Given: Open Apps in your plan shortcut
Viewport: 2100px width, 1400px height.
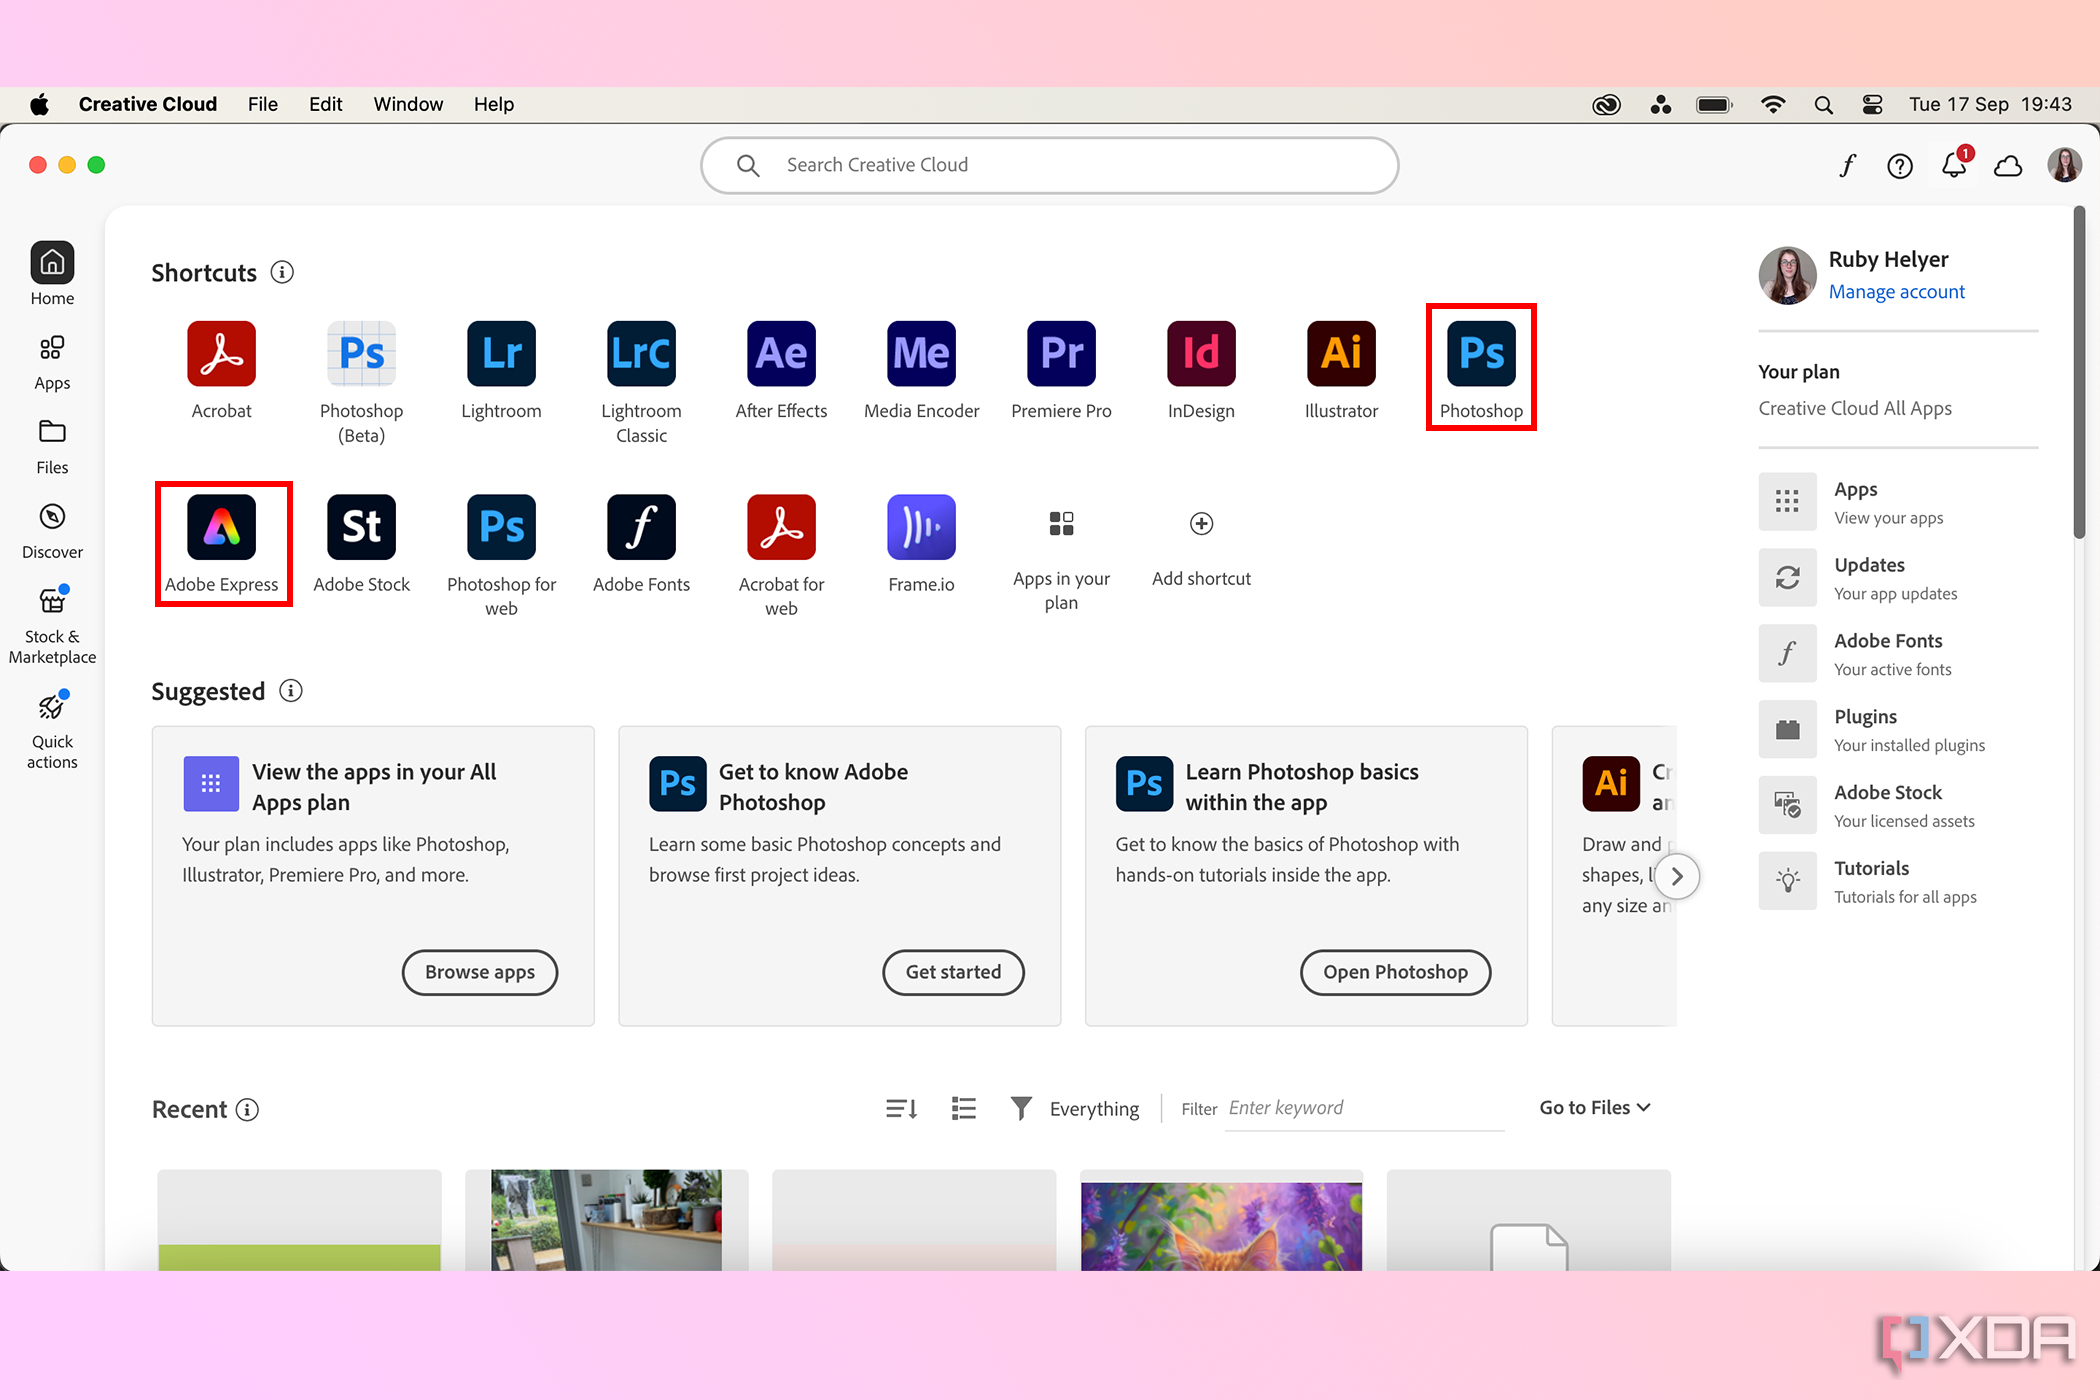Looking at the screenshot, I should click(1061, 524).
